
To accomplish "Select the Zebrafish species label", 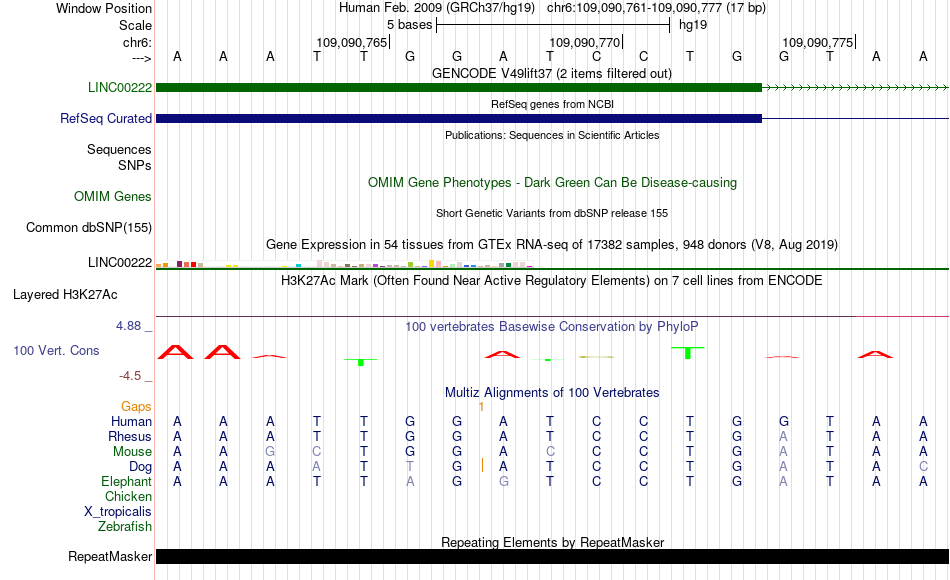I will [x=125, y=527].
